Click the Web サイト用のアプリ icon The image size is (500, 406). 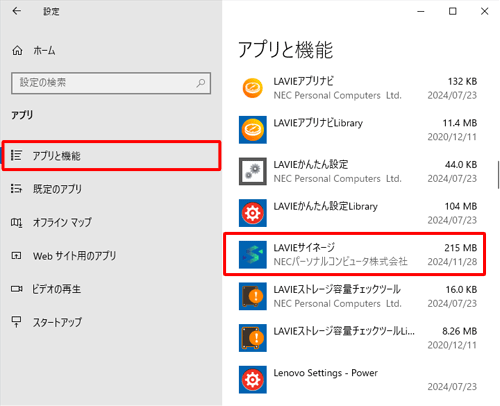point(16,256)
